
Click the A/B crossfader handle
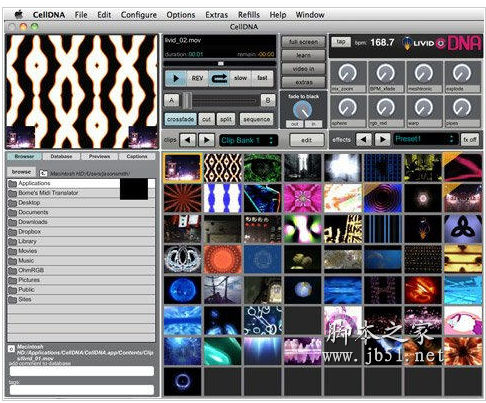(187, 100)
